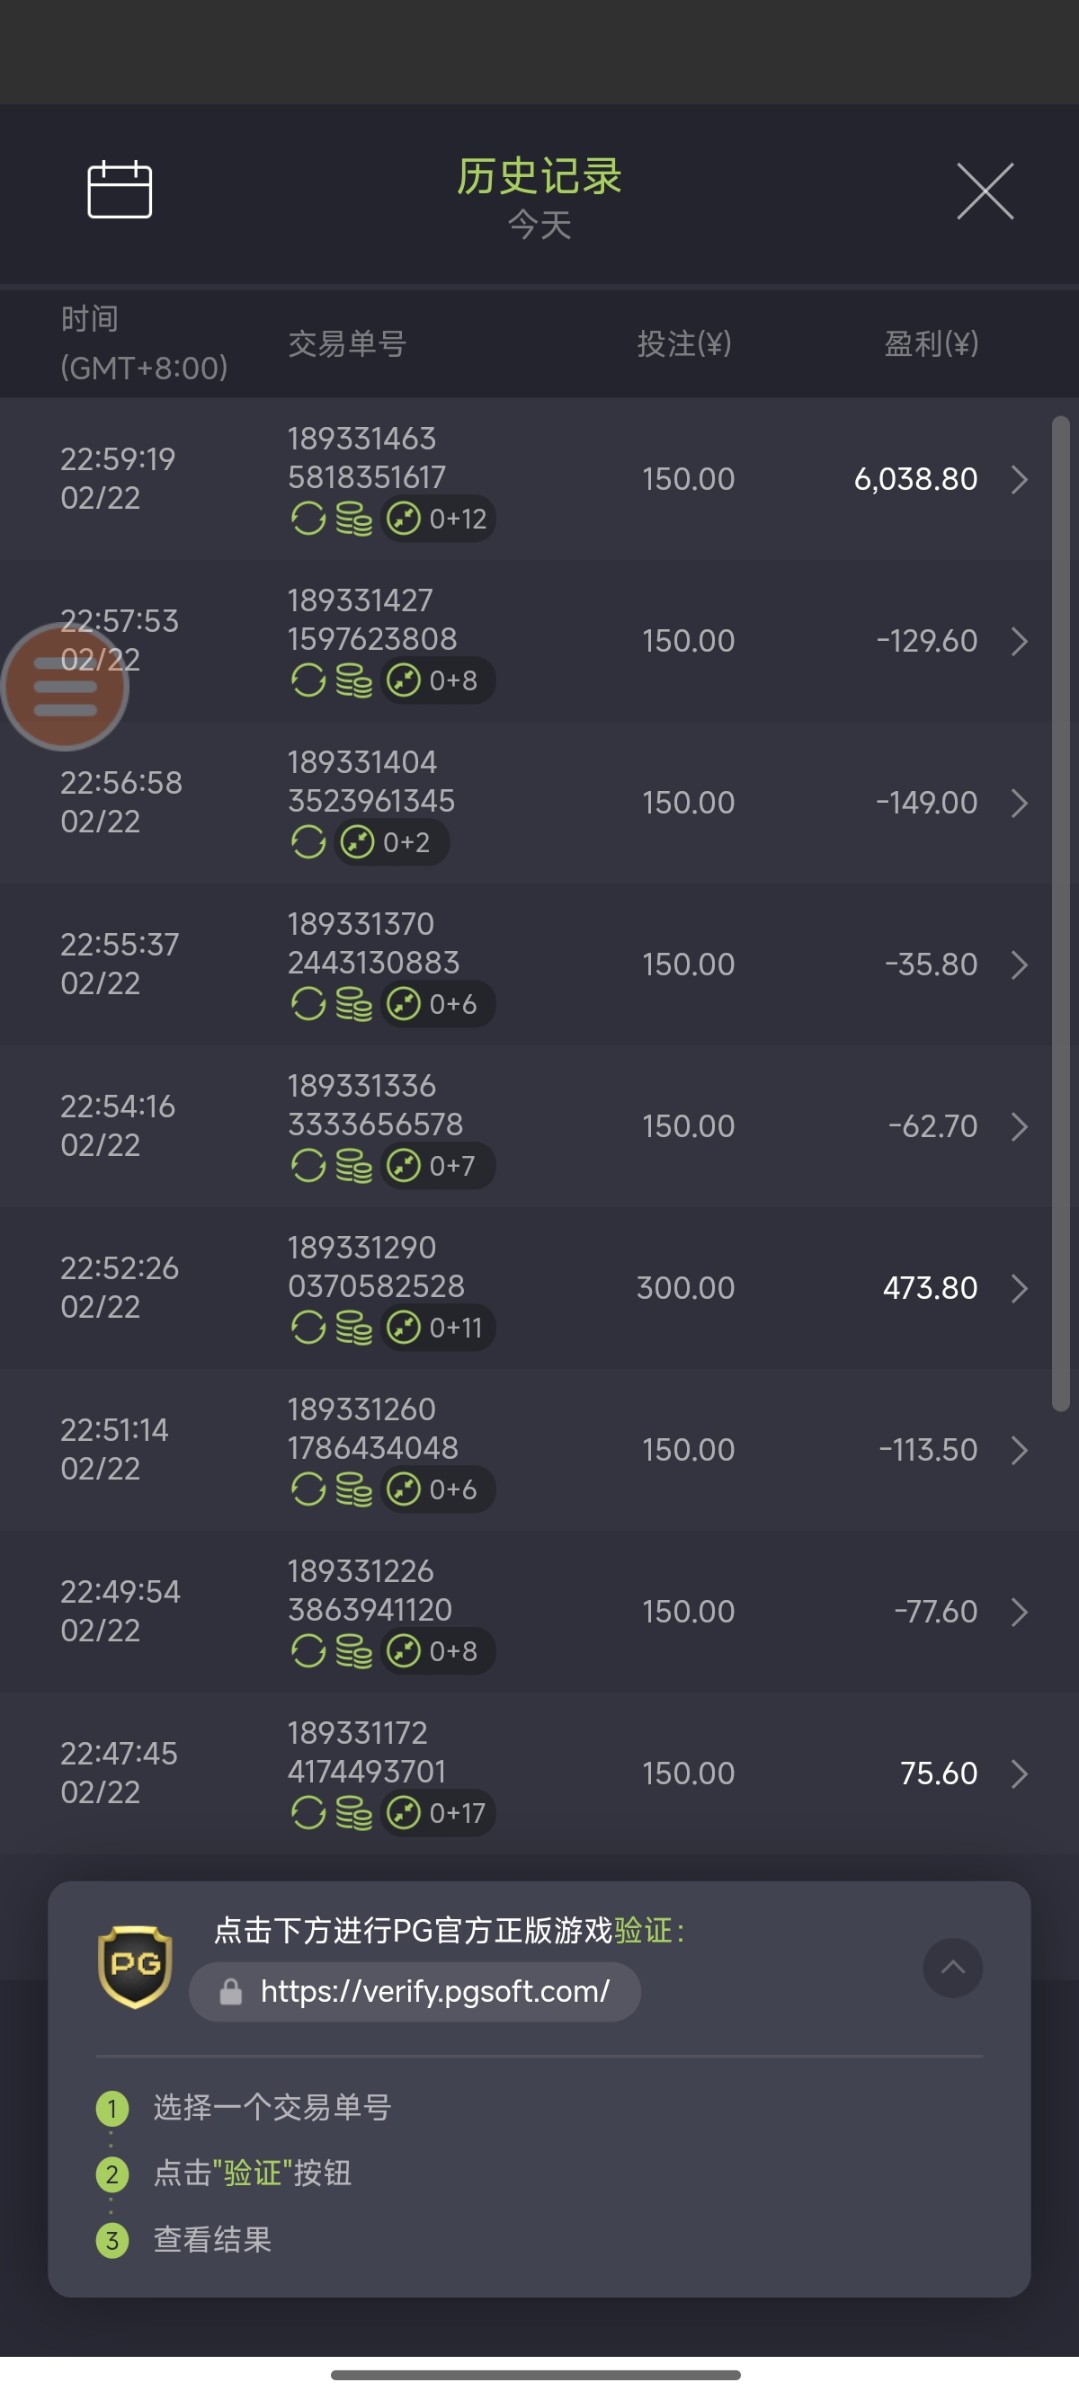The image size is (1079, 2400).
Task: Tap the 0+17 free spin badge
Action: 438,1813
